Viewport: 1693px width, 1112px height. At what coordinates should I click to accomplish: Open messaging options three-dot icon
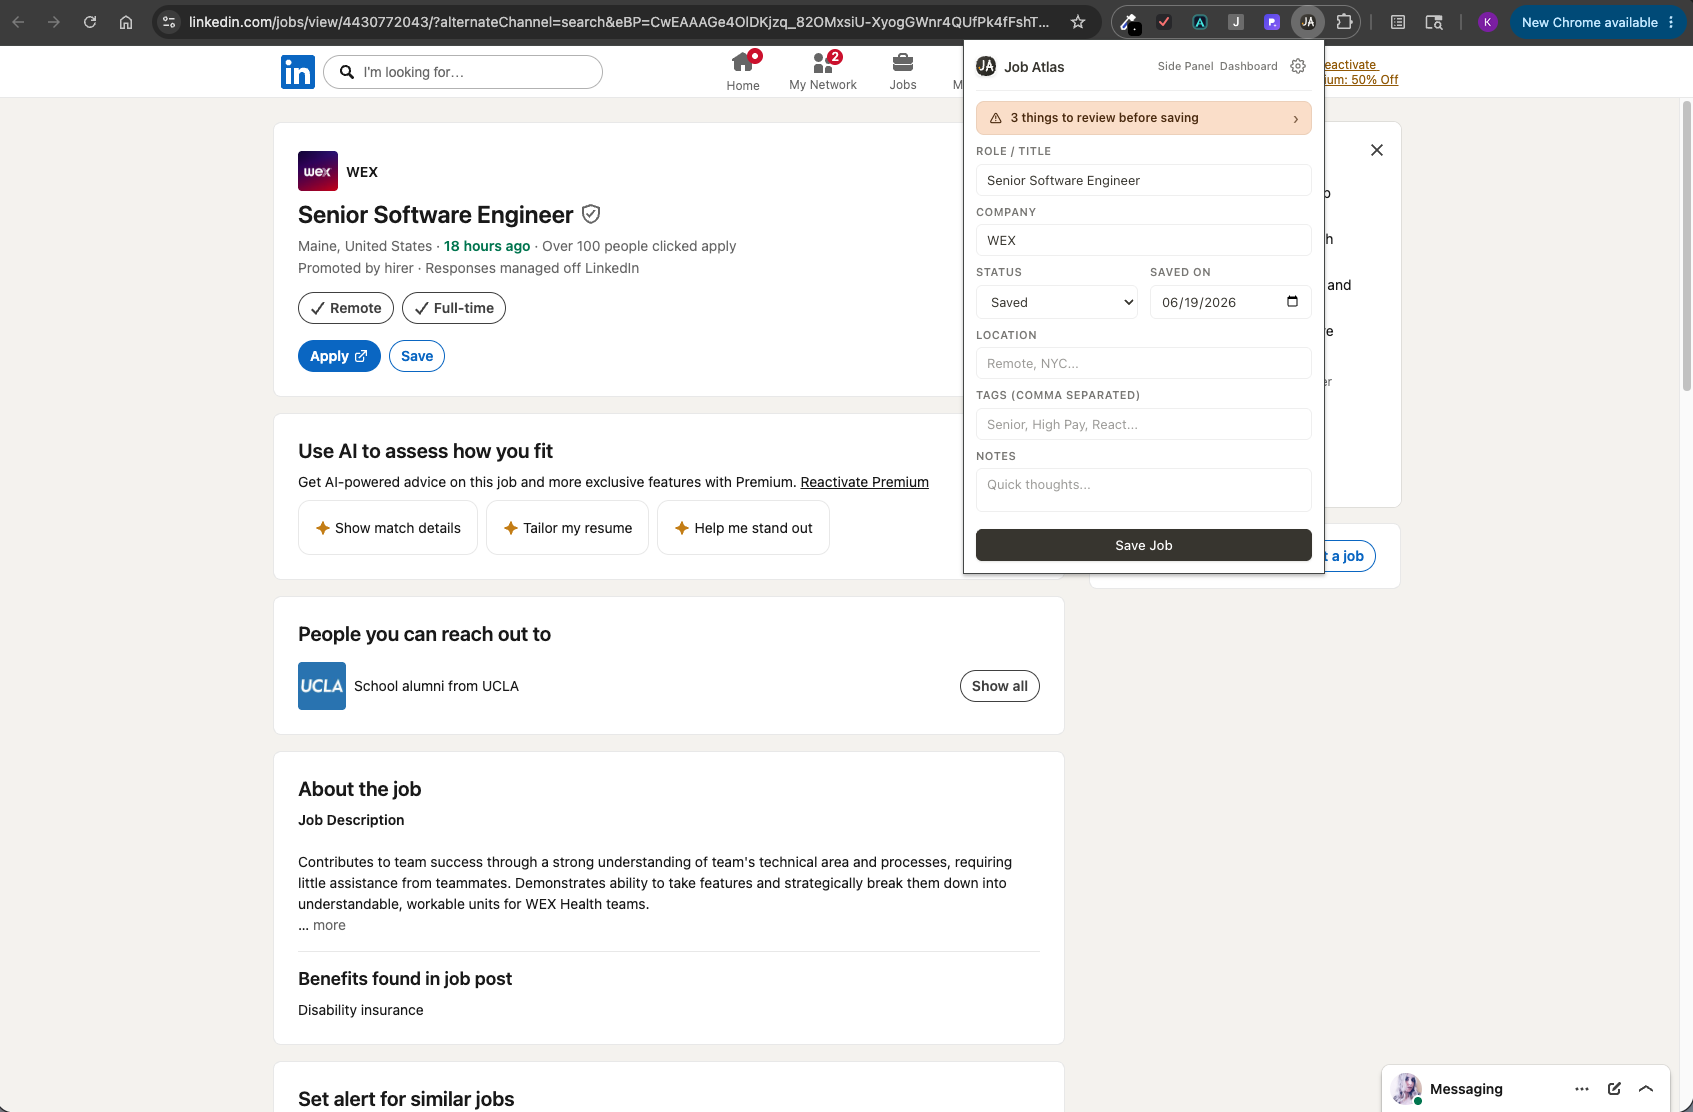point(1582,1089)
